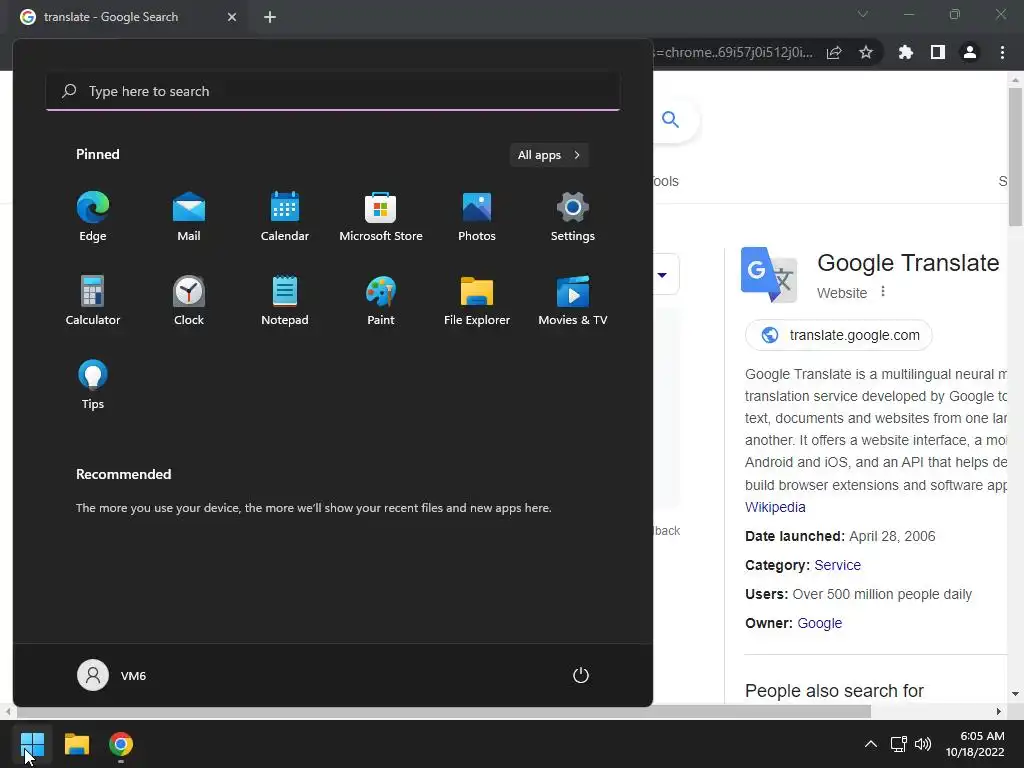Open the Calculator app
1024x768 pixels.
[93, 301]
